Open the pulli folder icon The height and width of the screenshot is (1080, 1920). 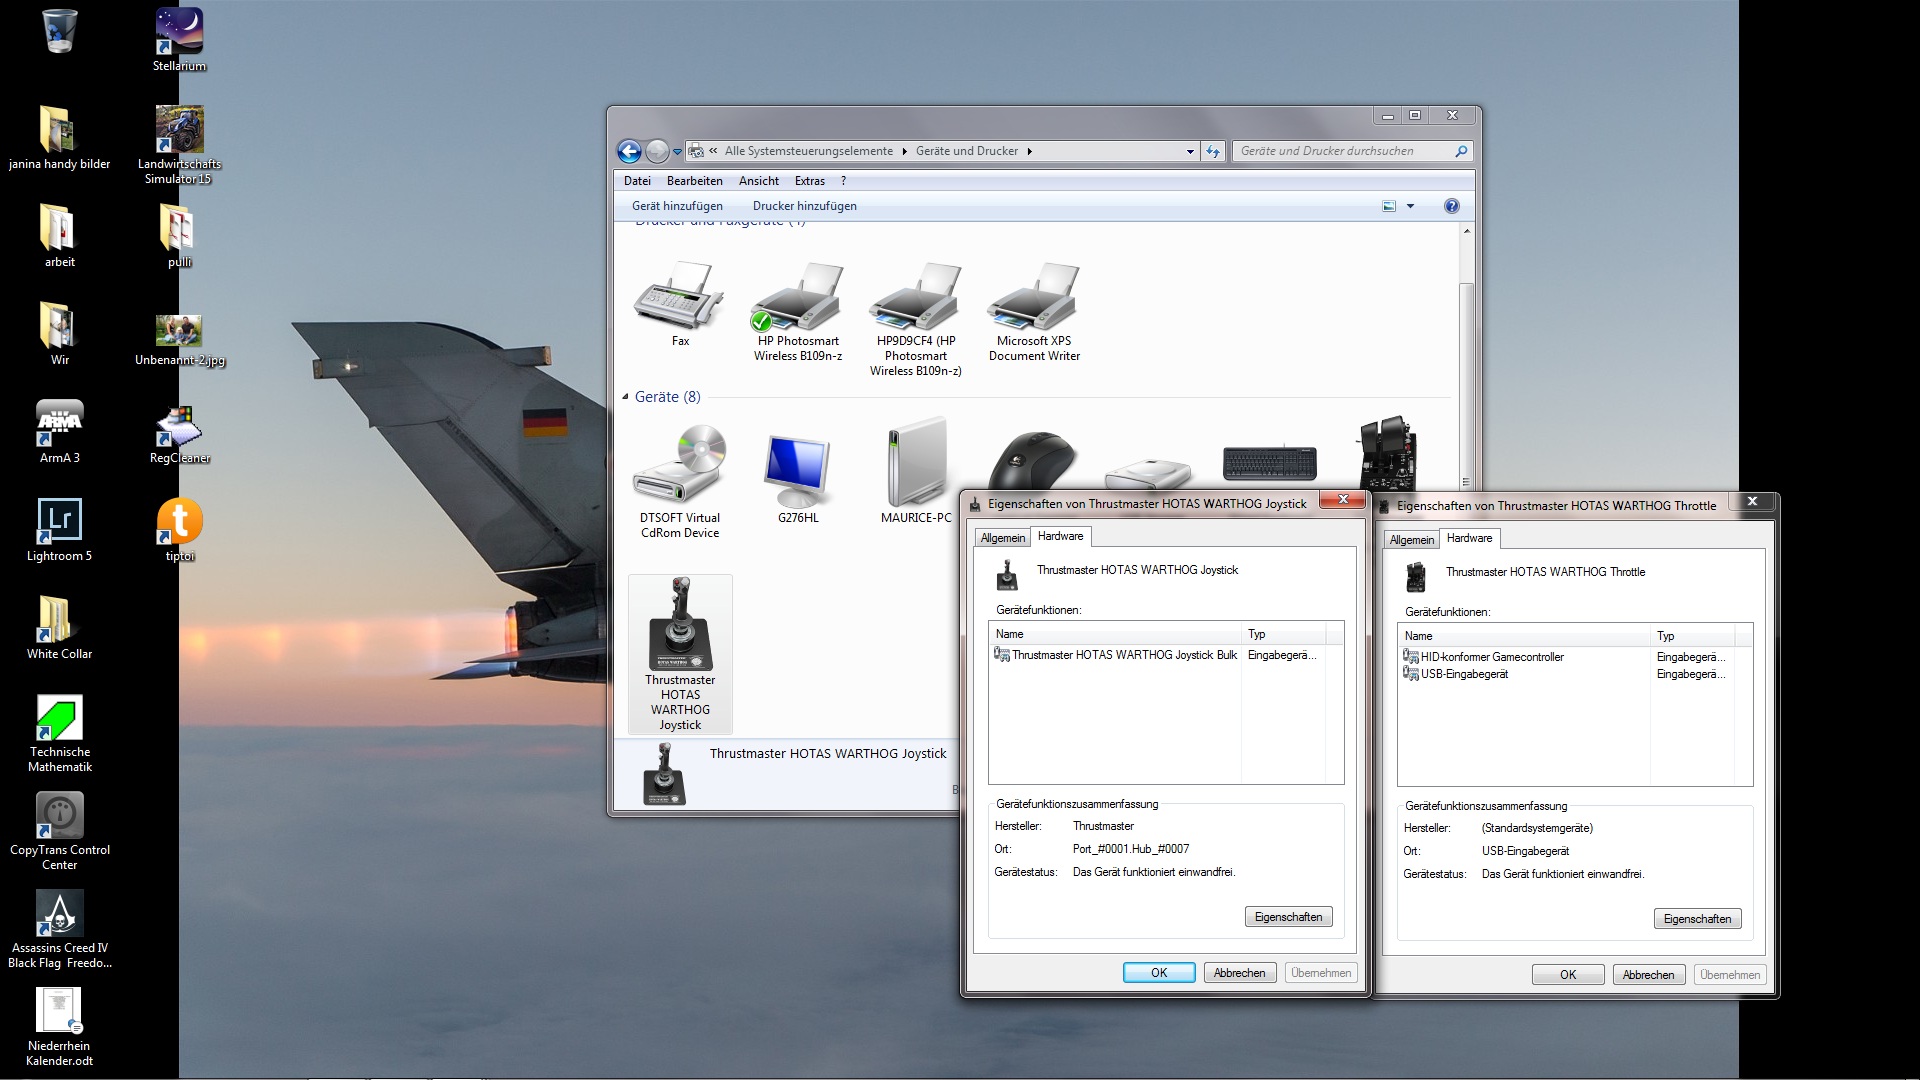tap(179, 236)
